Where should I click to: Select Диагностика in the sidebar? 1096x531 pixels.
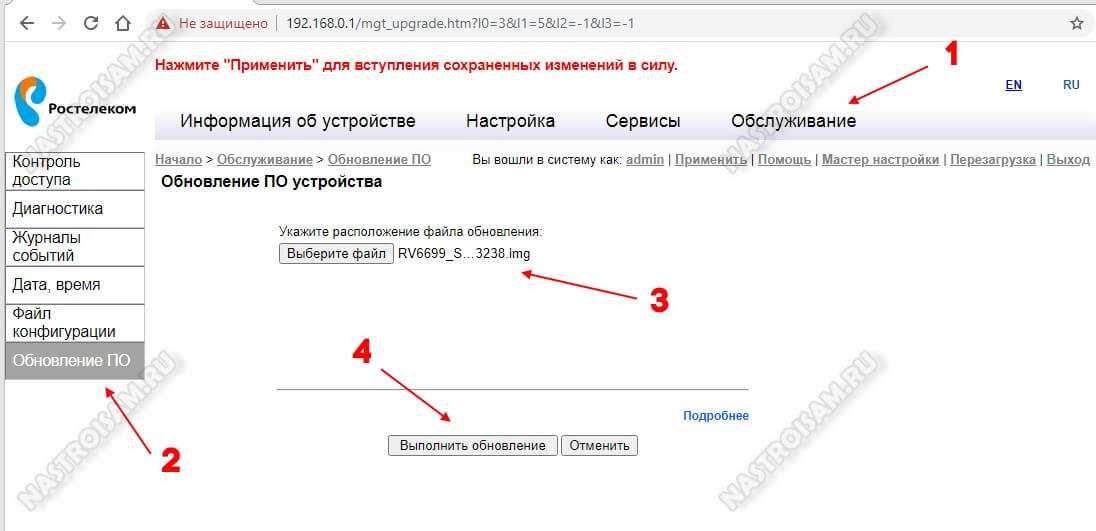coord(74,209)
